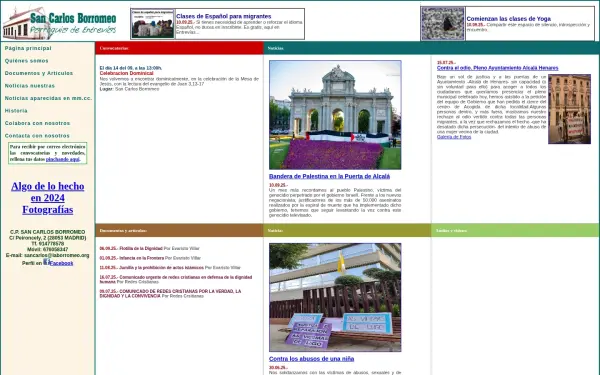Open Noticias aparecidas en mm.cc.

[x=48, y=98]
